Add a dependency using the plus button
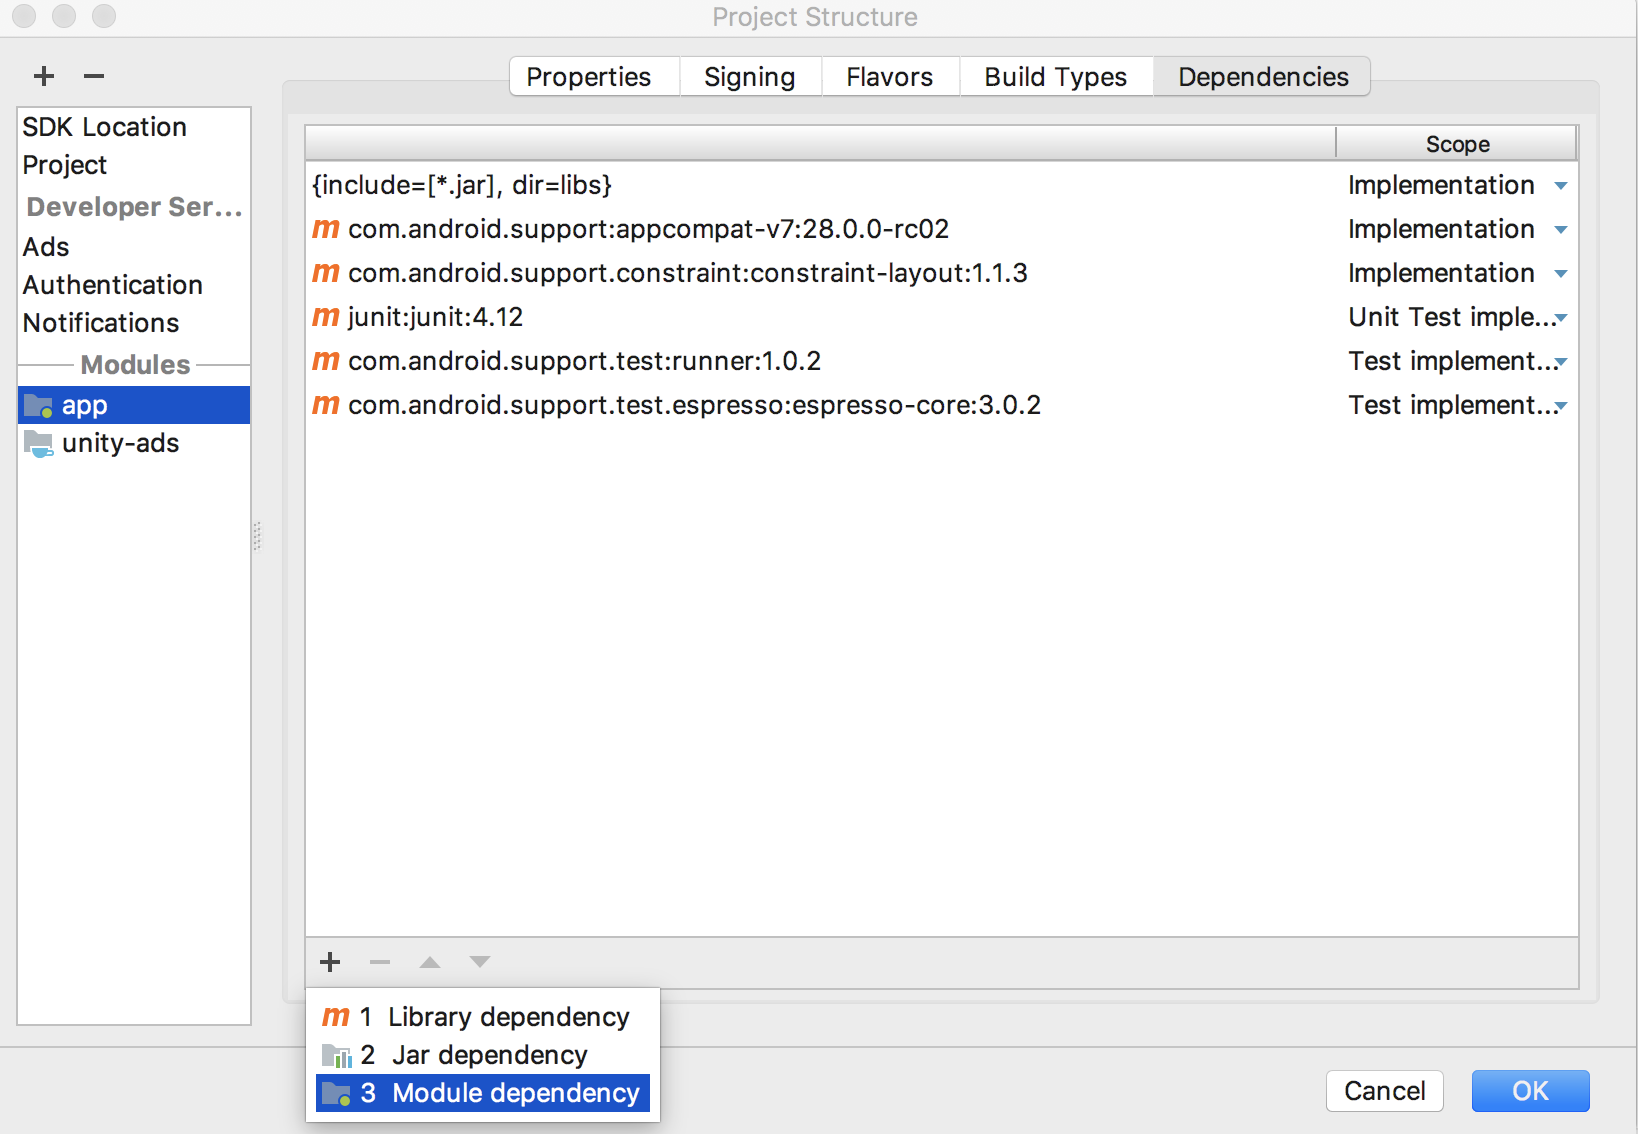 tap(330, 962)
